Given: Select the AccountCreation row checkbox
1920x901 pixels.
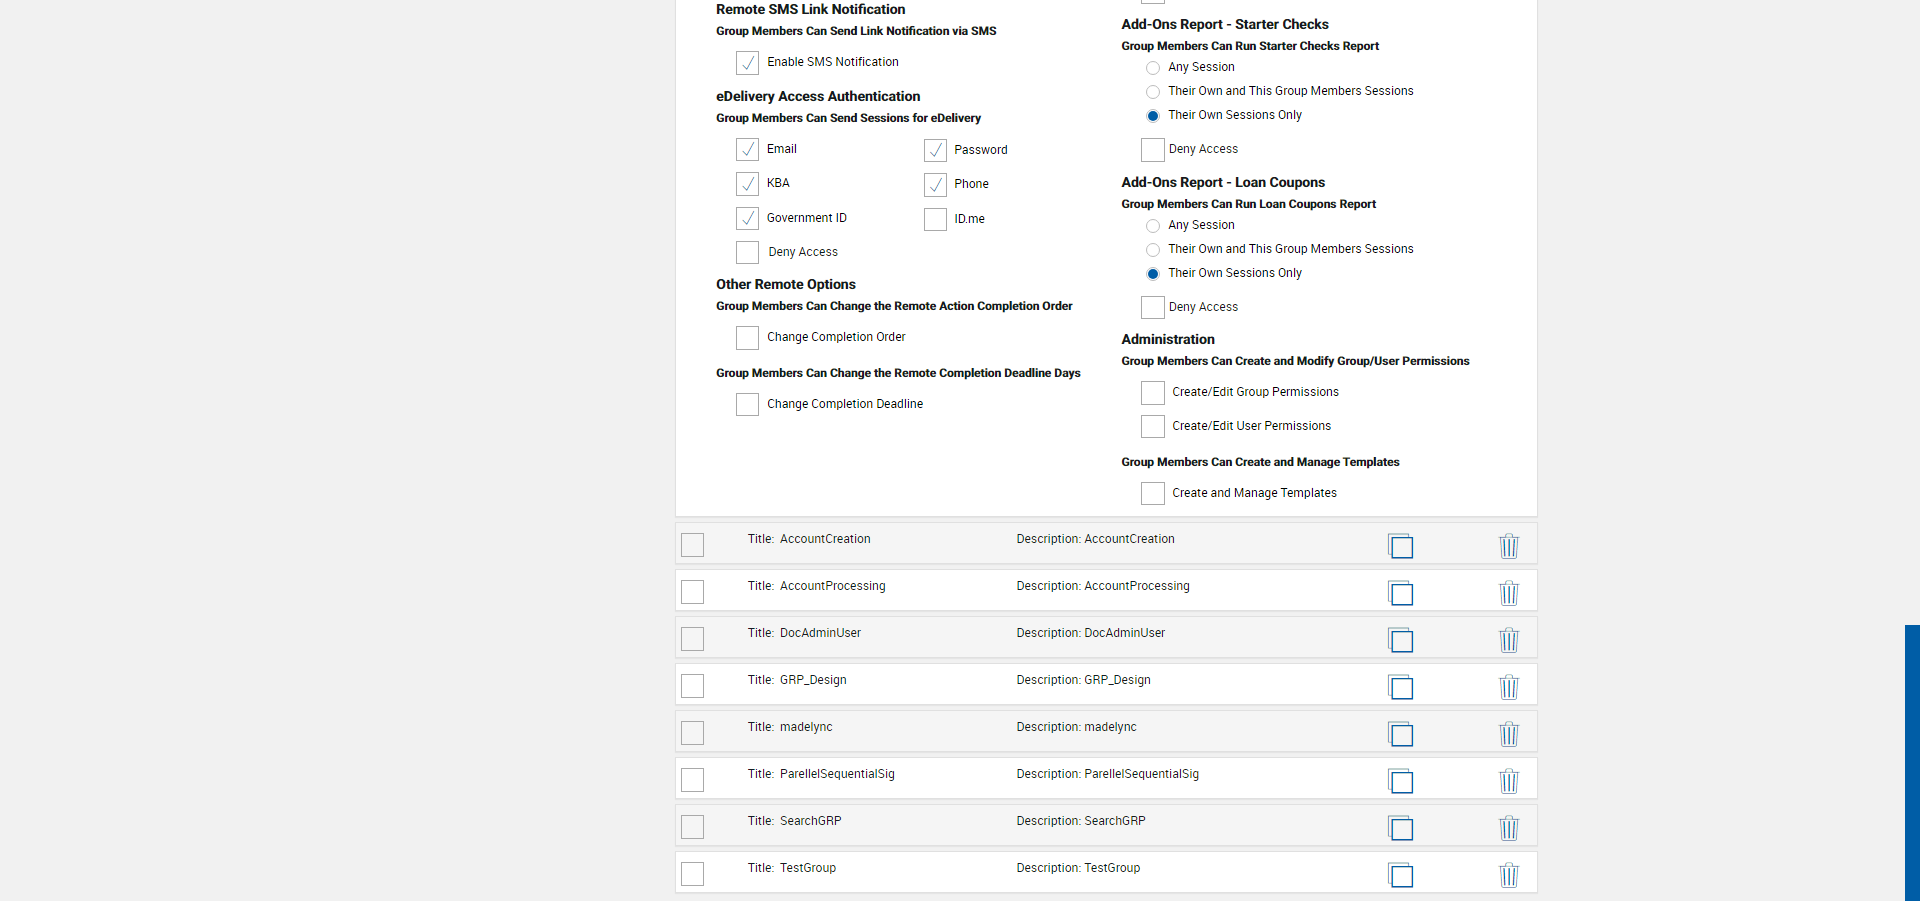Looking at the screenshot, I should [692, 545].
